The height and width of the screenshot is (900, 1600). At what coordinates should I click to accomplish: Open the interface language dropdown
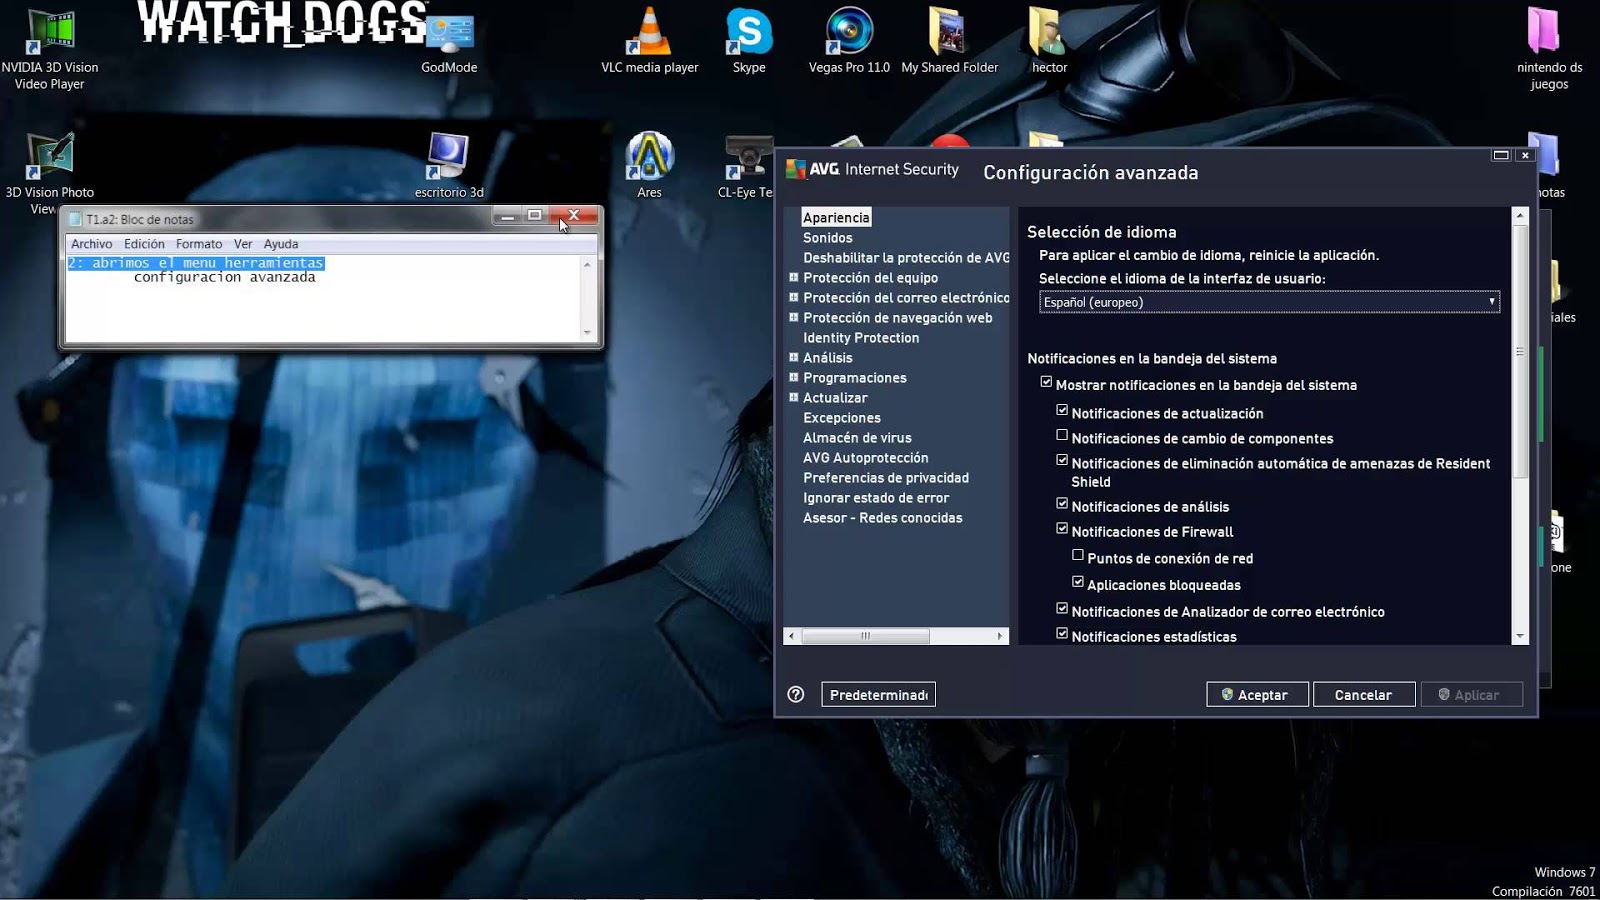pos(1269,302)
